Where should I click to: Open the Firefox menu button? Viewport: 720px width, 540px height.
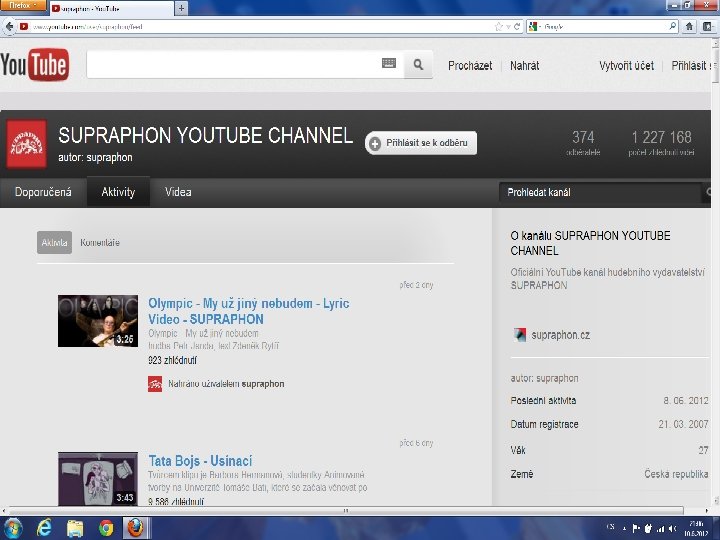click(x=23, y=5)
